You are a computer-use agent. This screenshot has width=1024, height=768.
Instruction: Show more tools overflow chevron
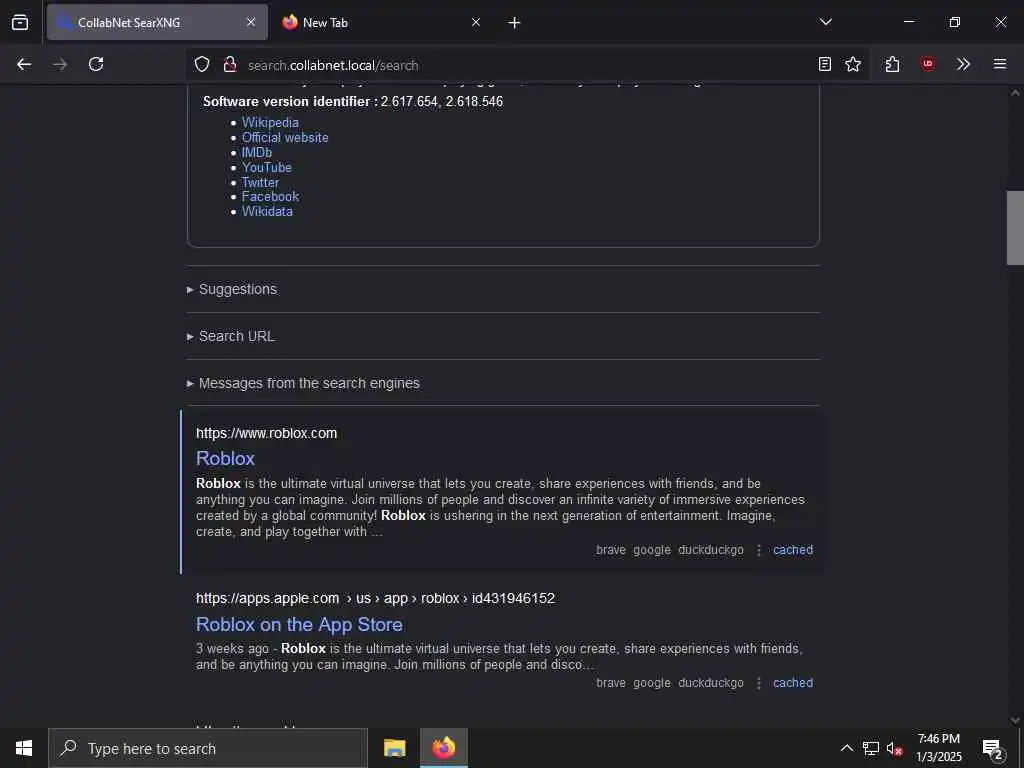(963, 64)
